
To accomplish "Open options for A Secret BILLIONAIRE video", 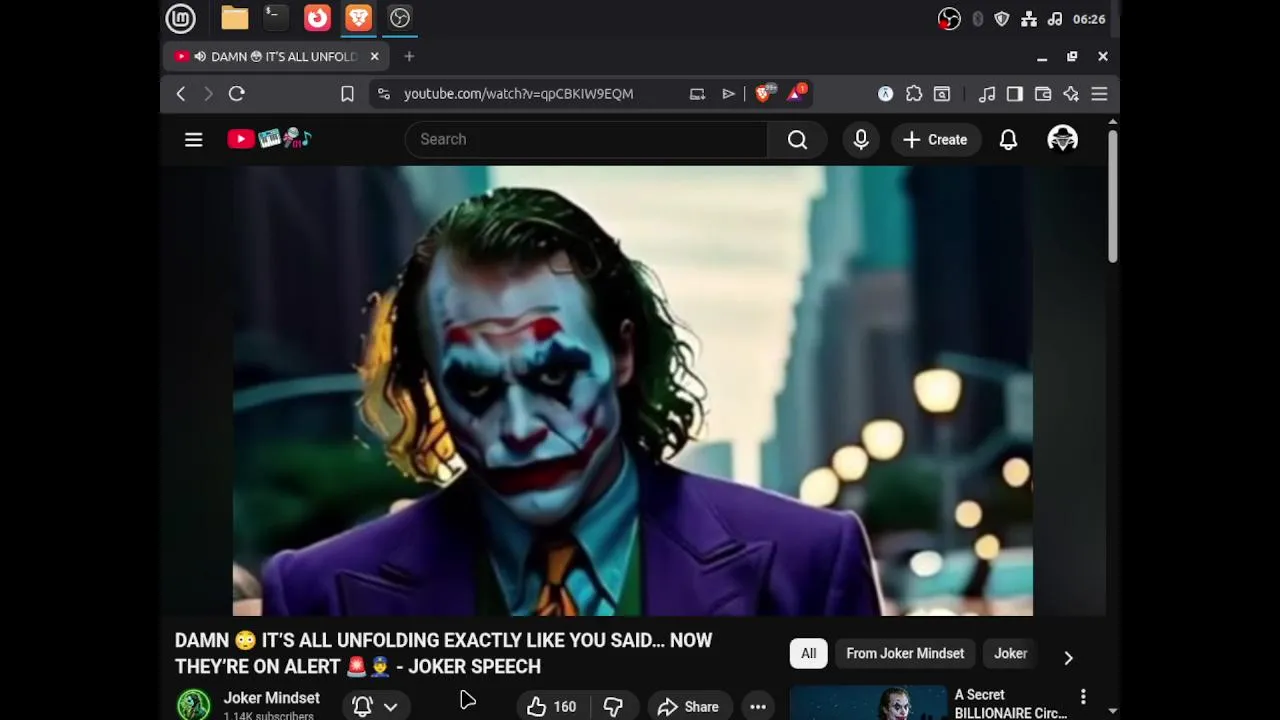I will 1083,696.
